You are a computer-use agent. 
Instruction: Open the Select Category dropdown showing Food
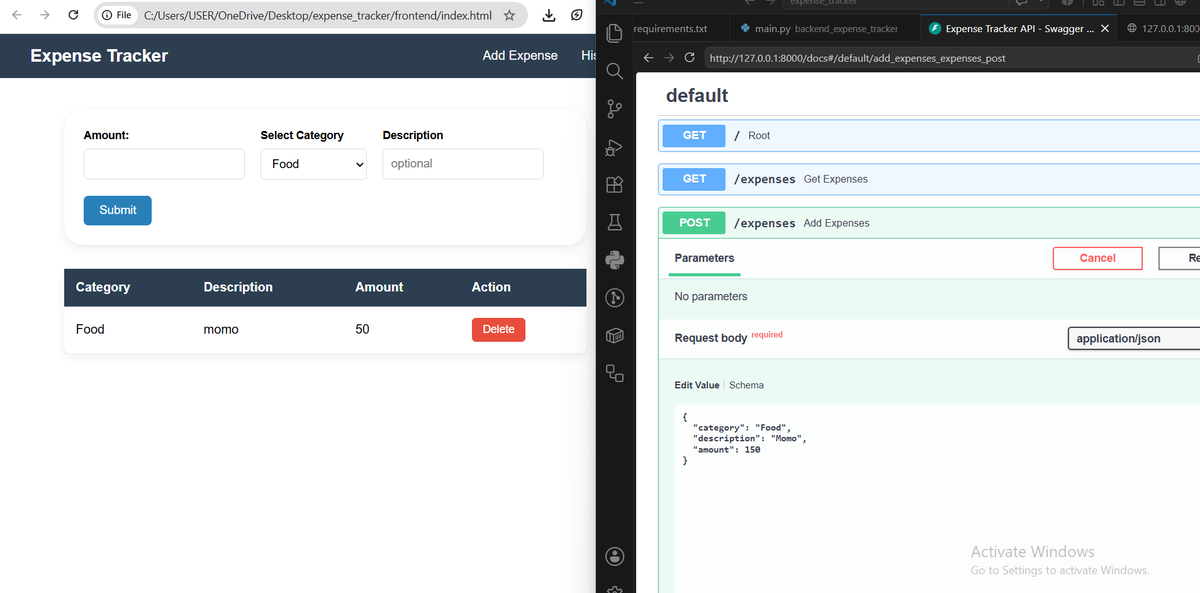314,164
